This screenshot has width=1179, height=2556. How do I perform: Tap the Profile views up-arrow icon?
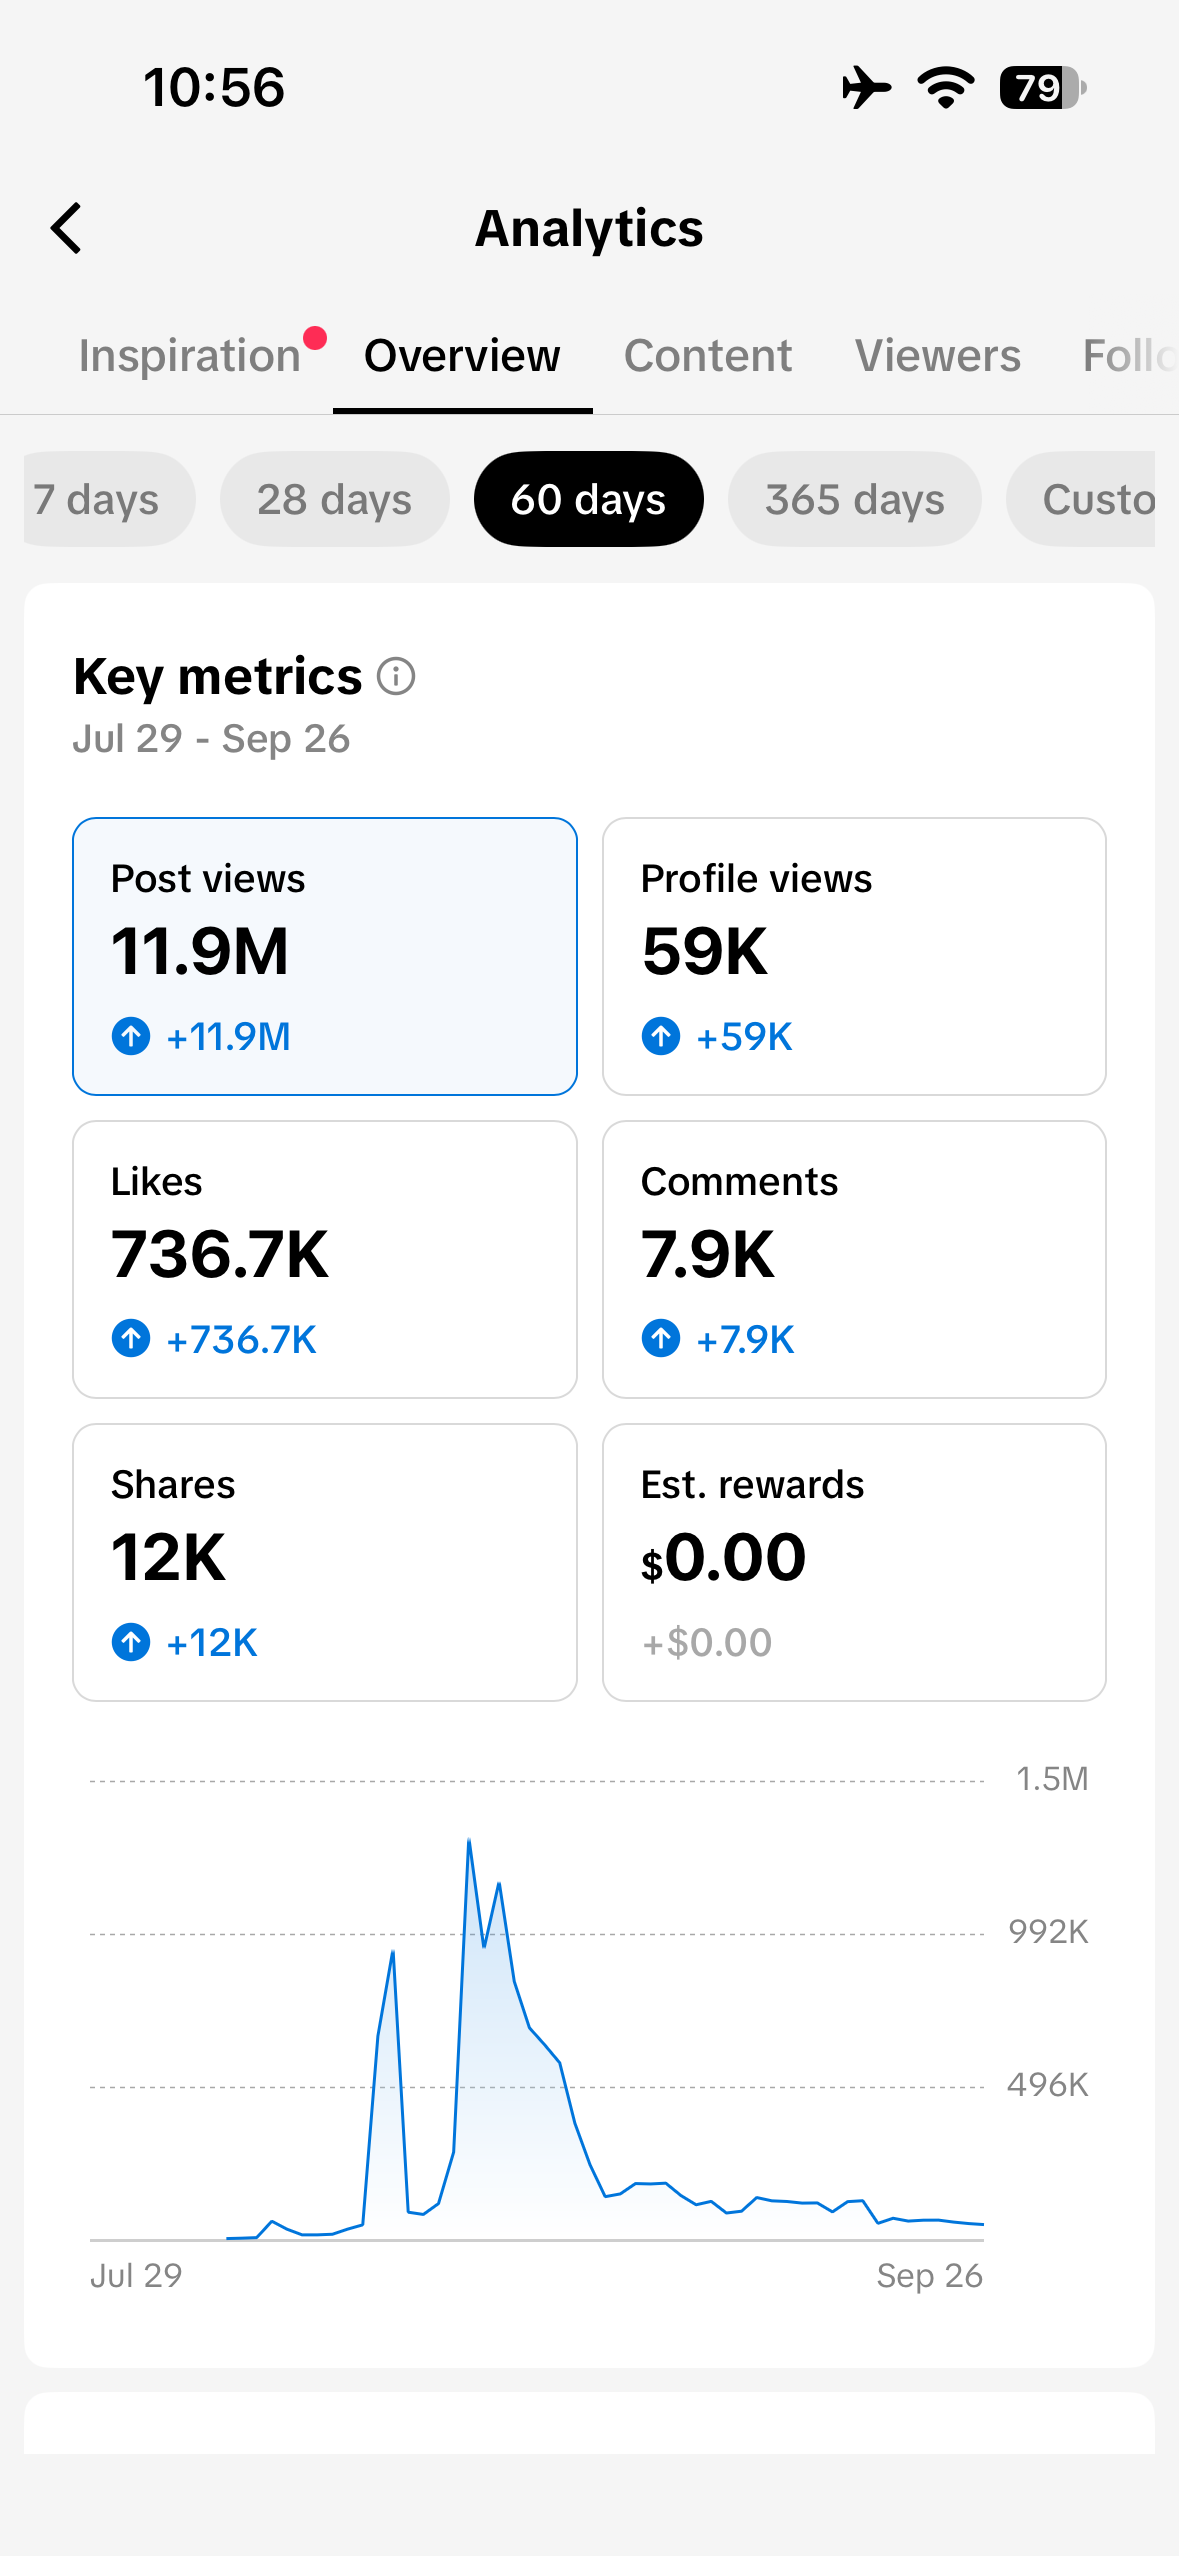point(661,1036)
